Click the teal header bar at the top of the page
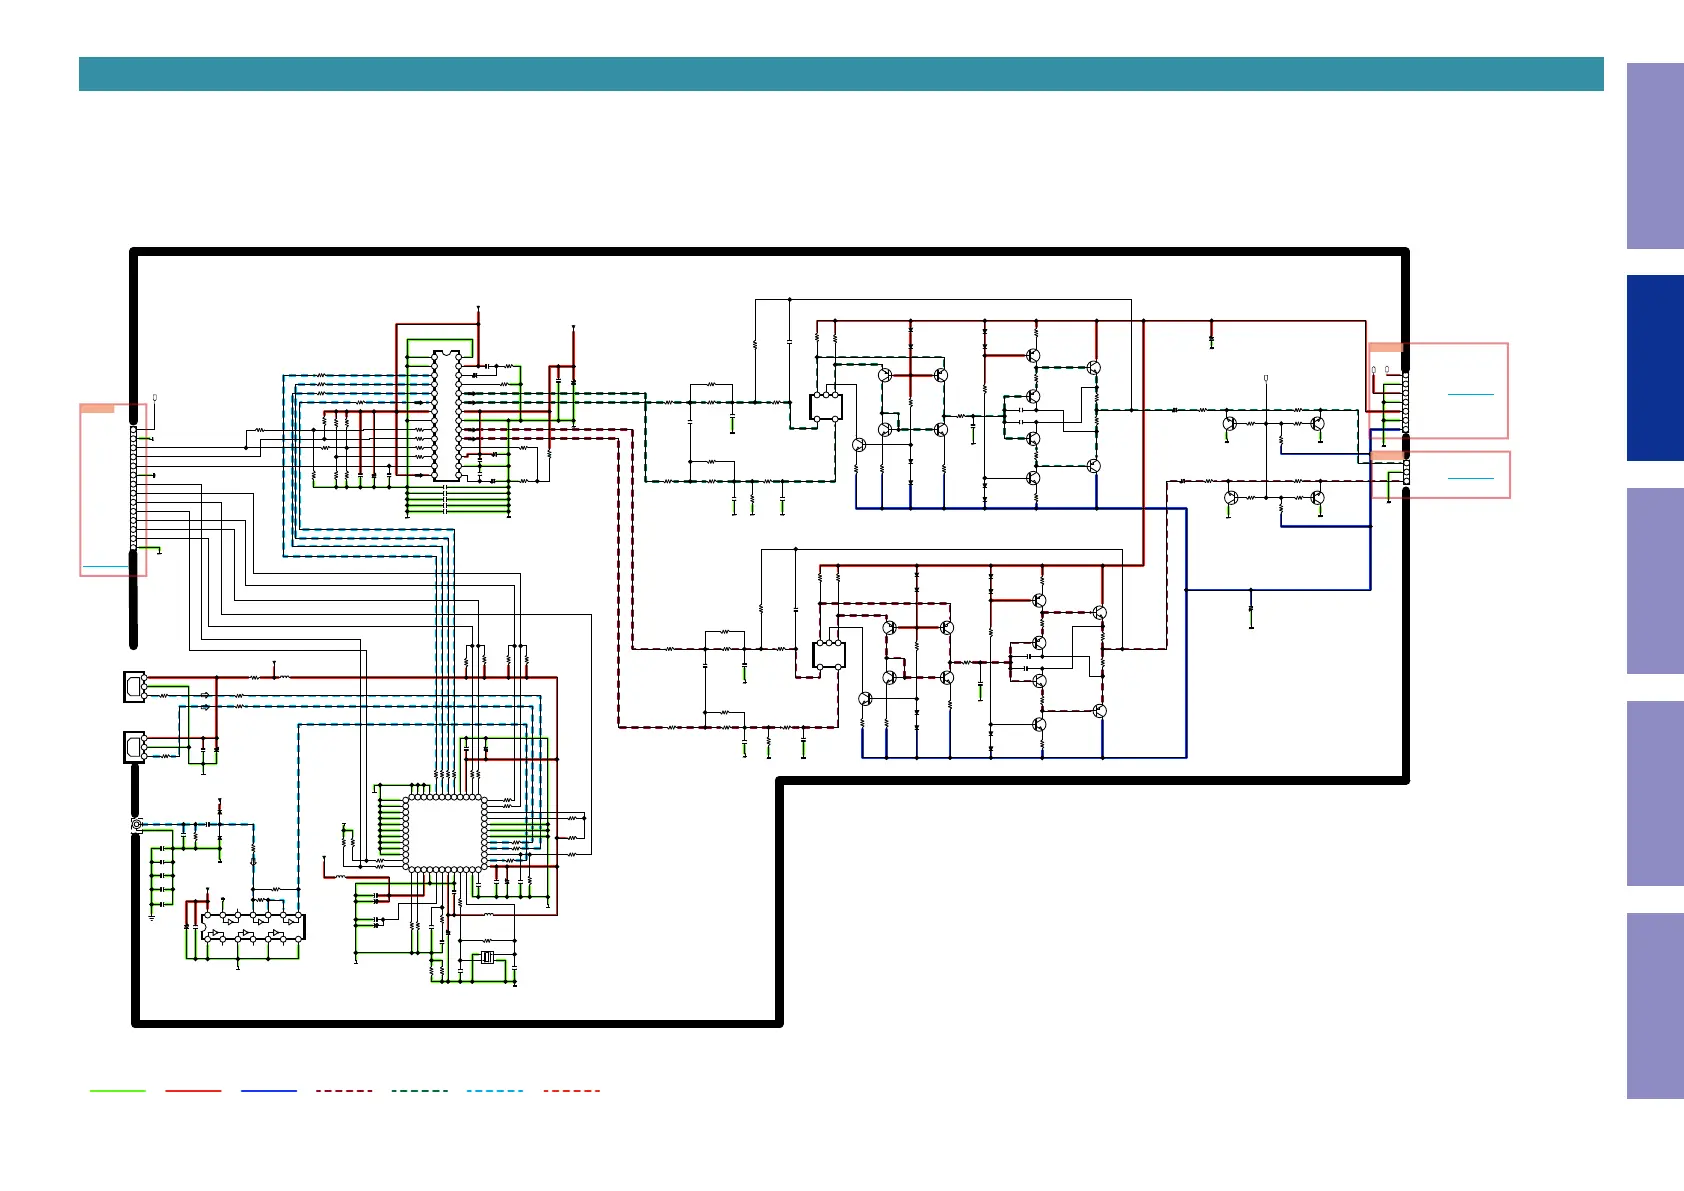Screen dimensions: 1684x1191 pos(841,74)
